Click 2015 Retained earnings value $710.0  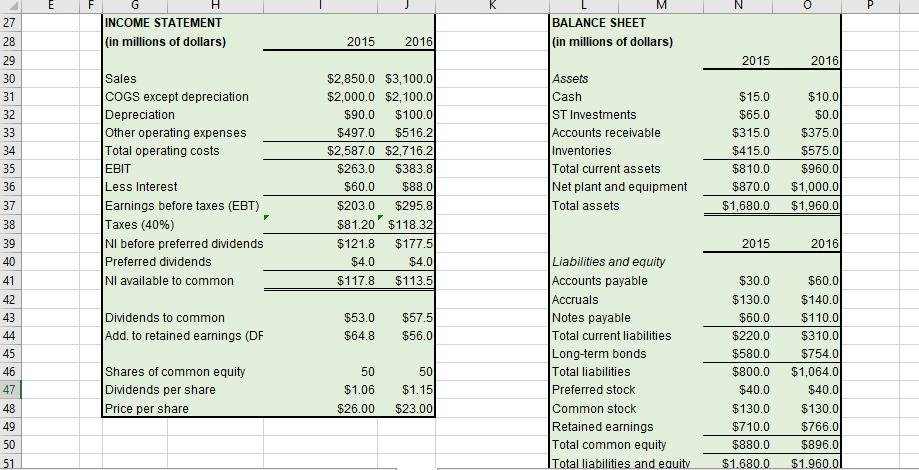pyautogui.click(x=751, y=426)
